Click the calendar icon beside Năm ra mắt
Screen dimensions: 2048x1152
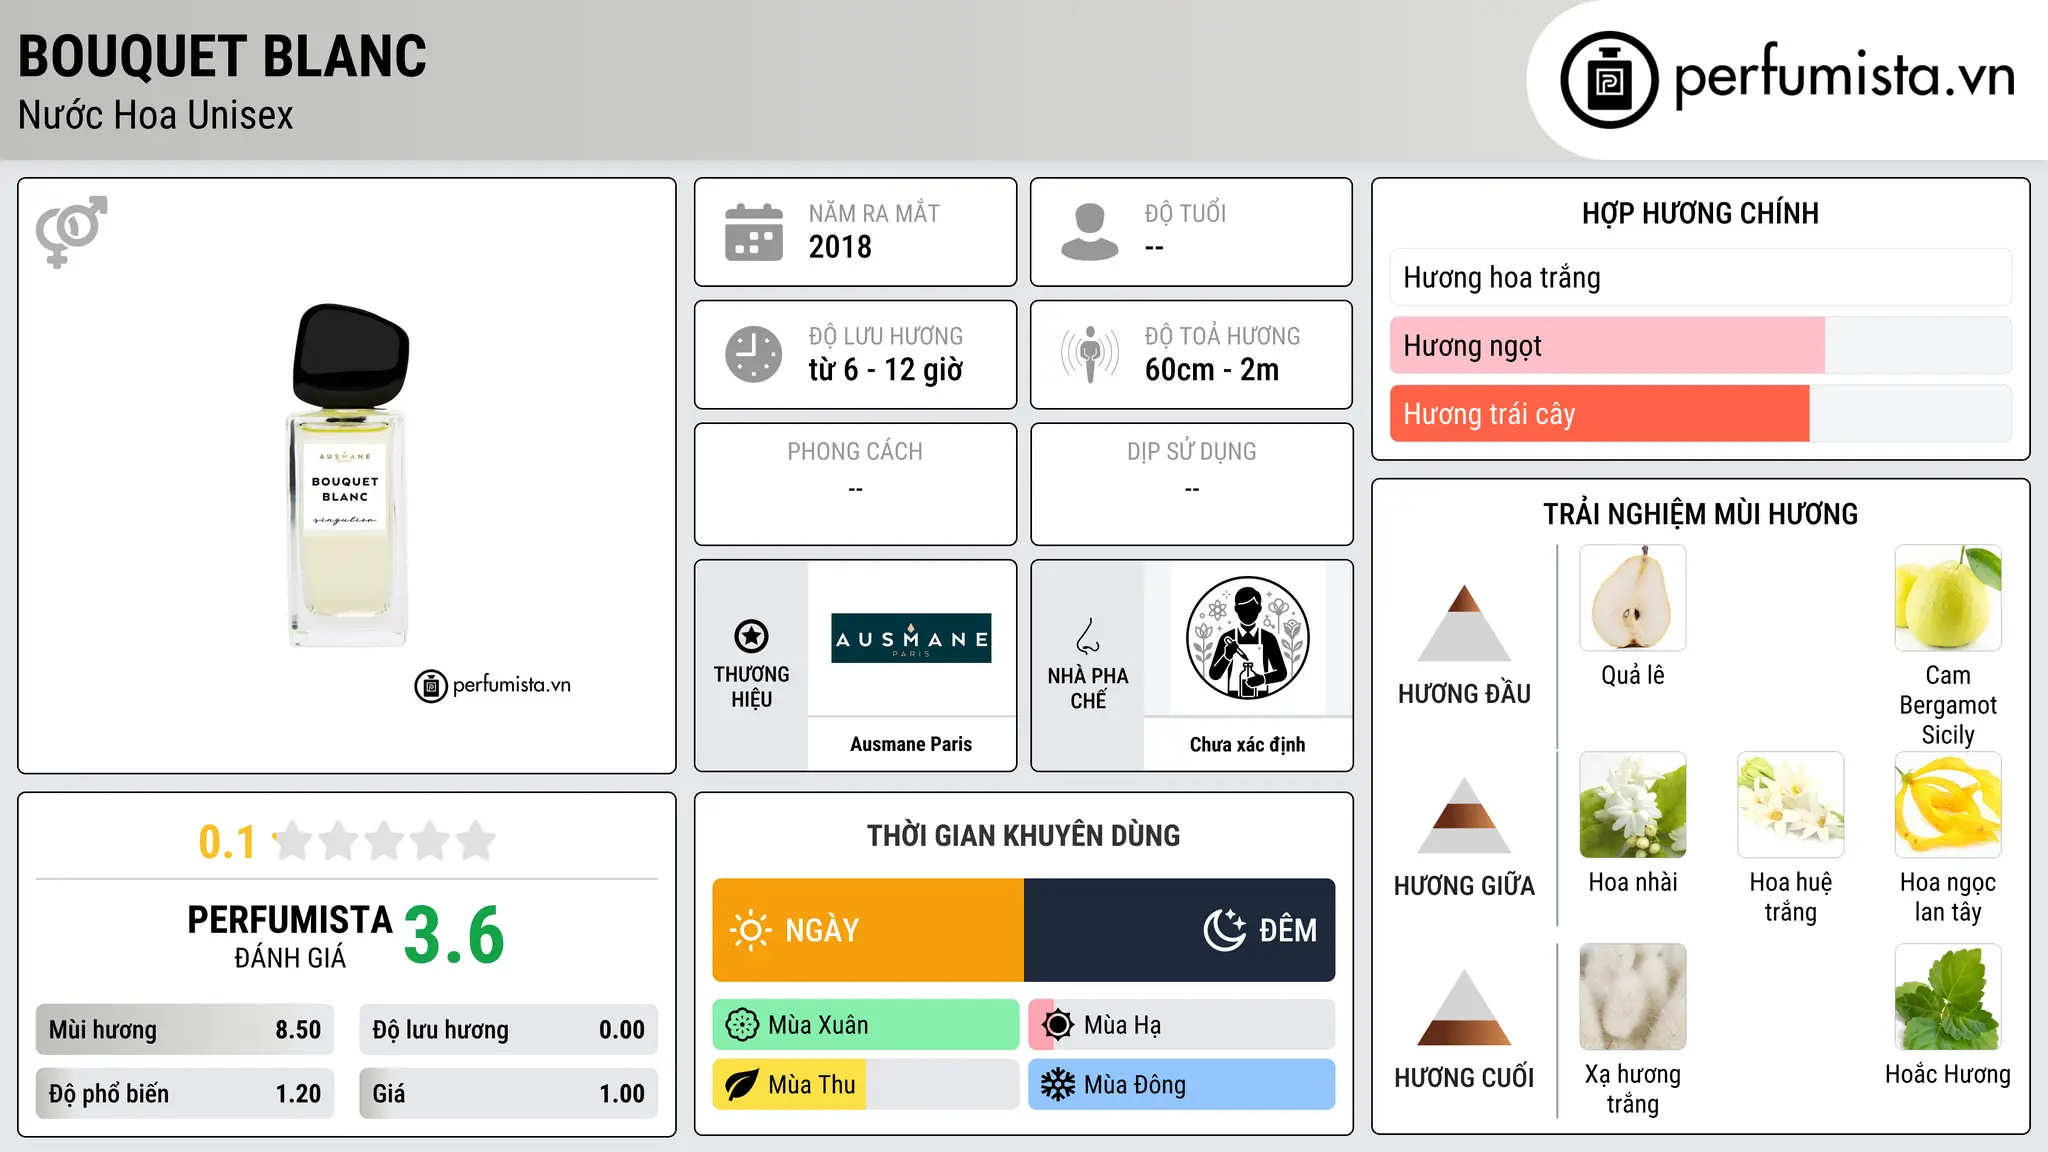pos(754,232)
